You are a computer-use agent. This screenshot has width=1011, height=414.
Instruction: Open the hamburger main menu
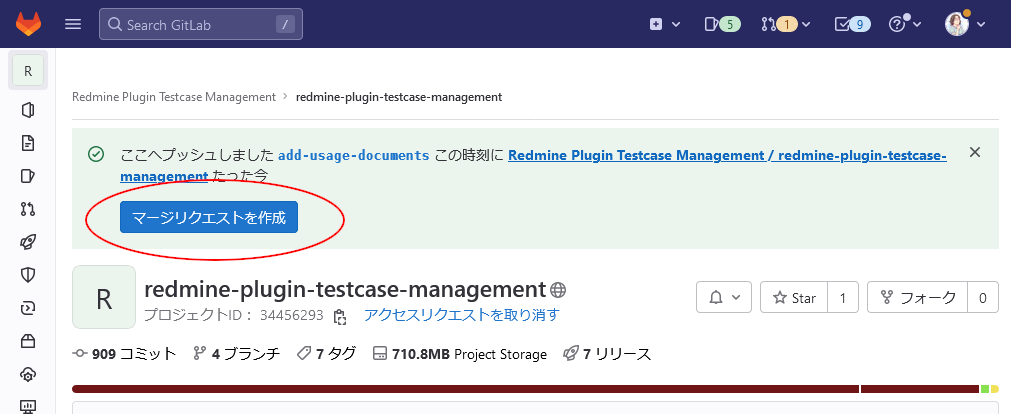[x=74, y=25]
